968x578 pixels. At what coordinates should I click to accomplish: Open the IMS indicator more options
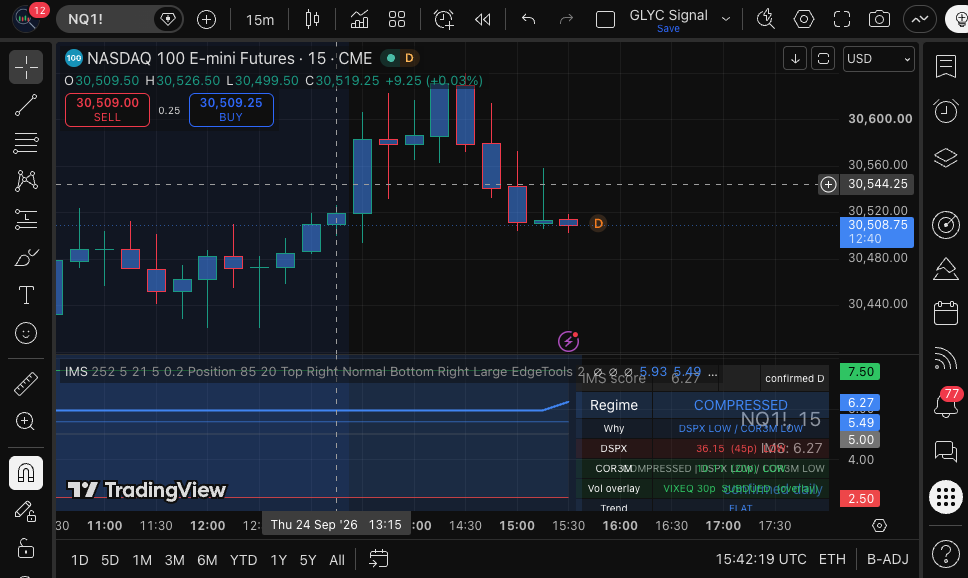(x=712, y=373)
